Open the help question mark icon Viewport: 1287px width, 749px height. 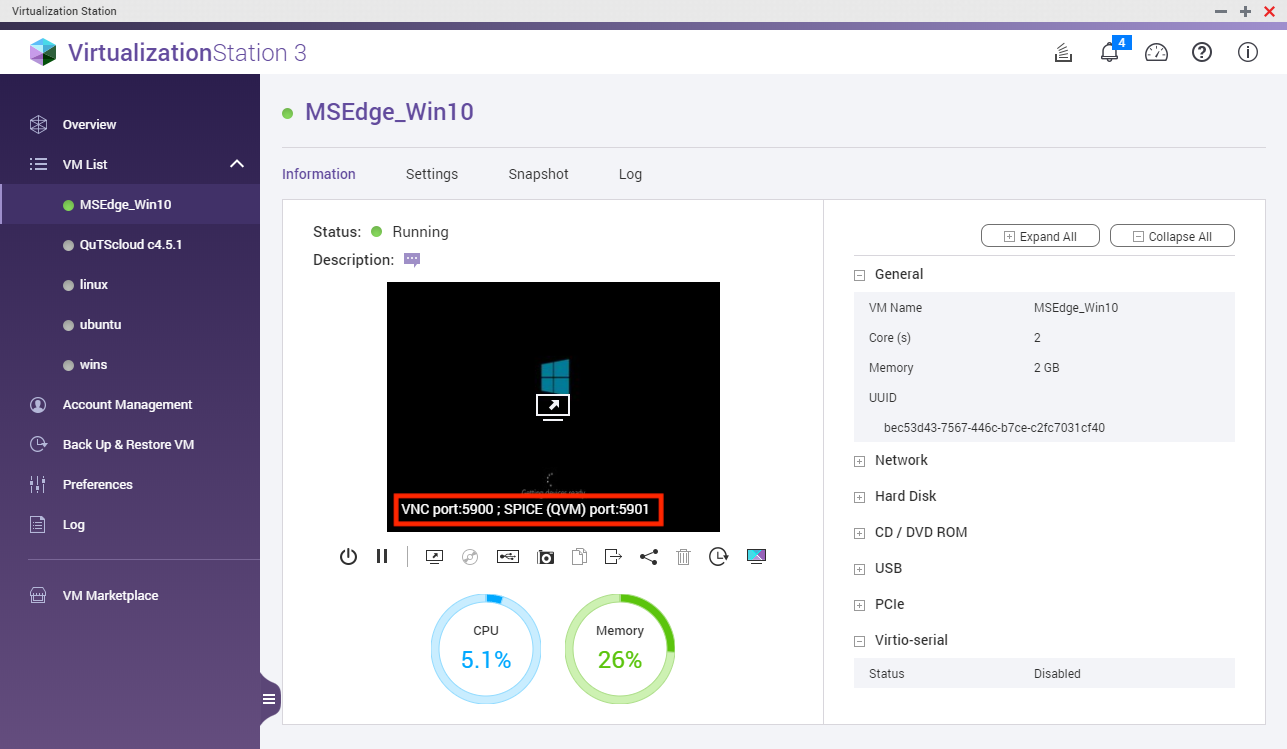[x=1202, y=52]
